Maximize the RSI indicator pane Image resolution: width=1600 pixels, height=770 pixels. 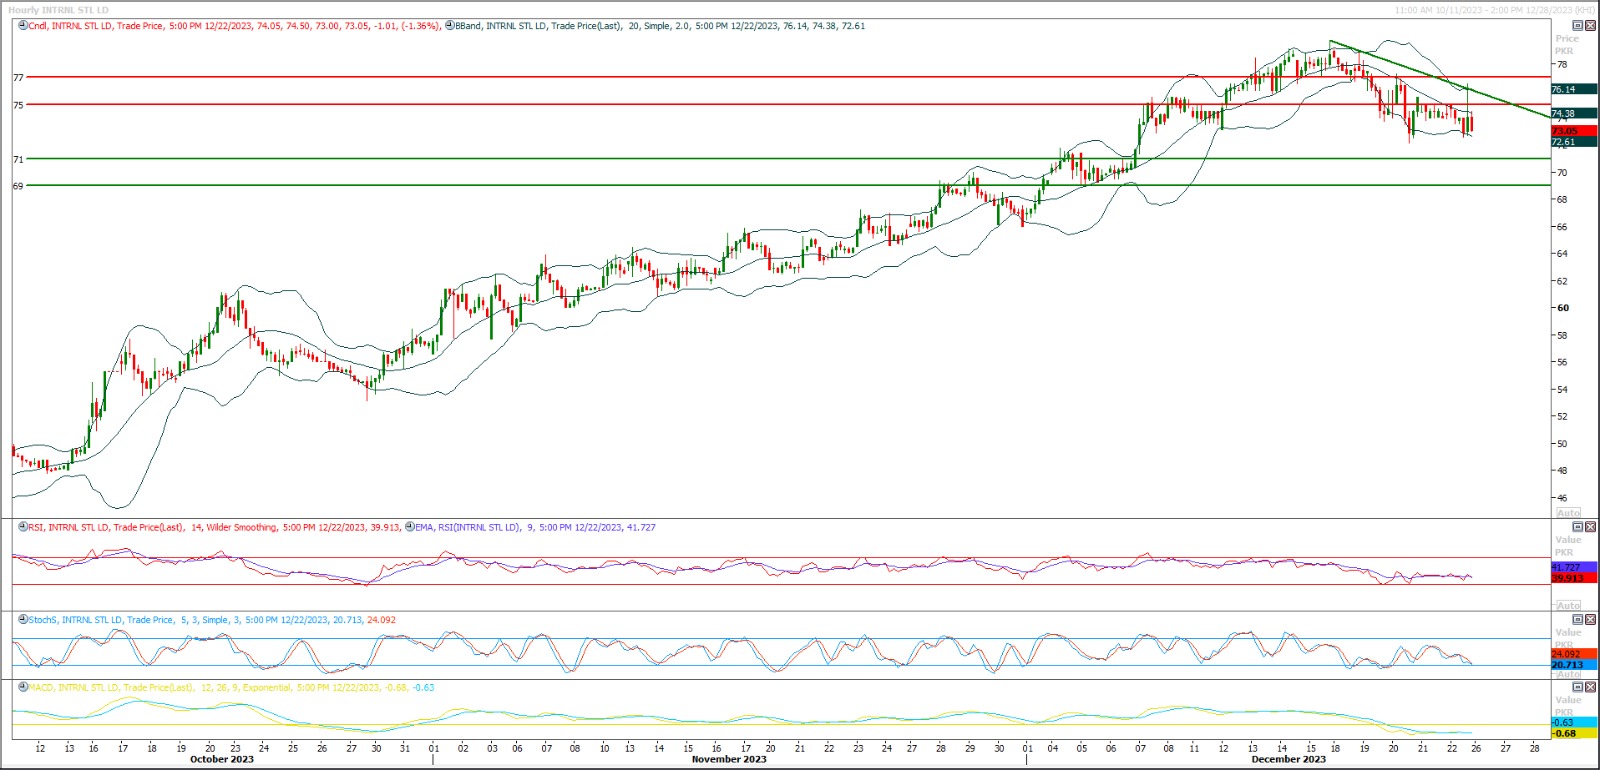point(1578,527)
